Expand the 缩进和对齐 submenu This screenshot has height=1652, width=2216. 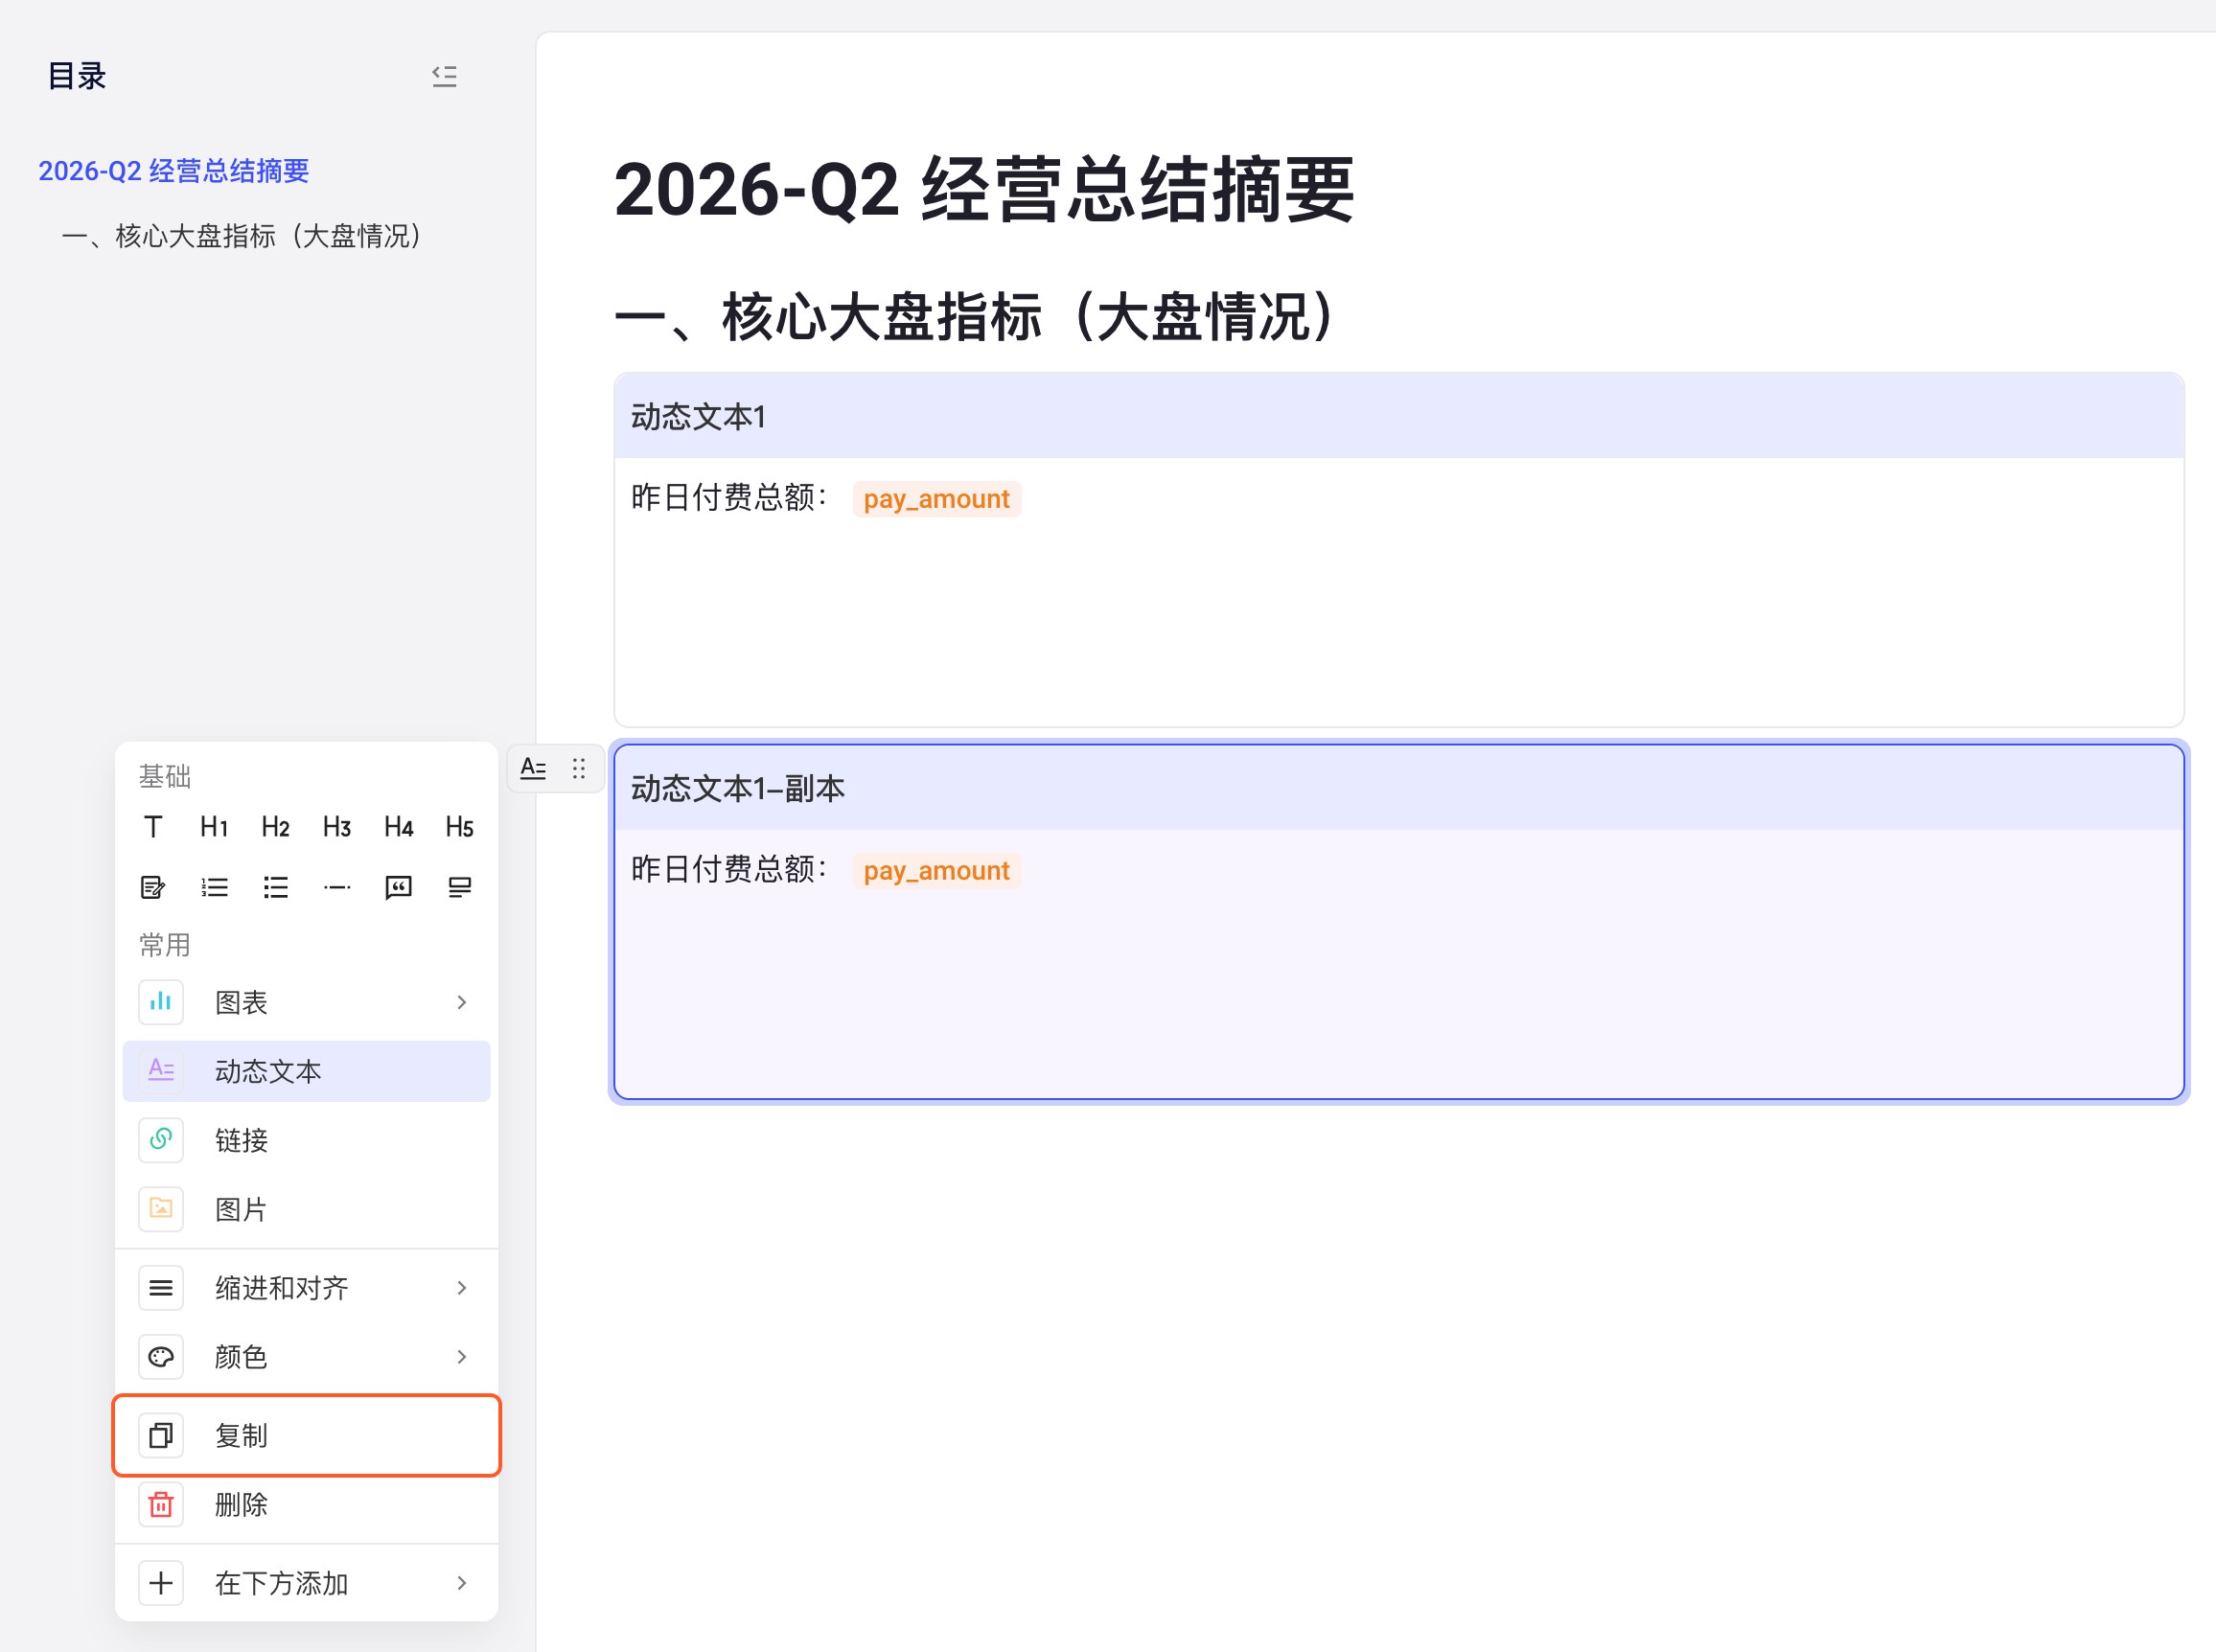tap(306, 1288)
